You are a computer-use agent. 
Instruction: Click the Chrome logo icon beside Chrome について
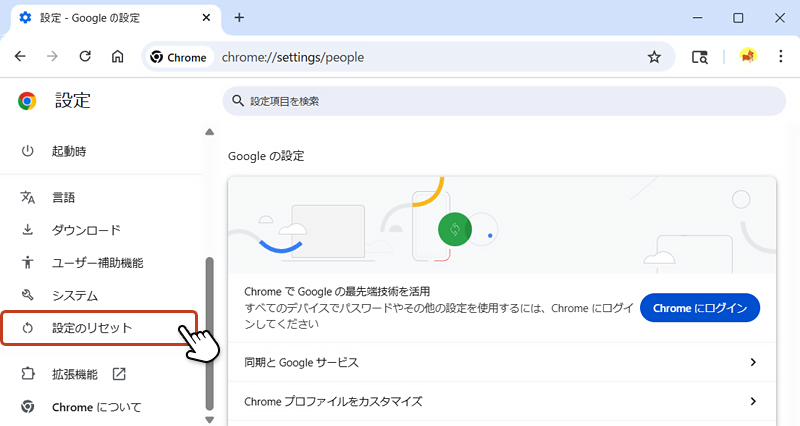pos(28,407)
